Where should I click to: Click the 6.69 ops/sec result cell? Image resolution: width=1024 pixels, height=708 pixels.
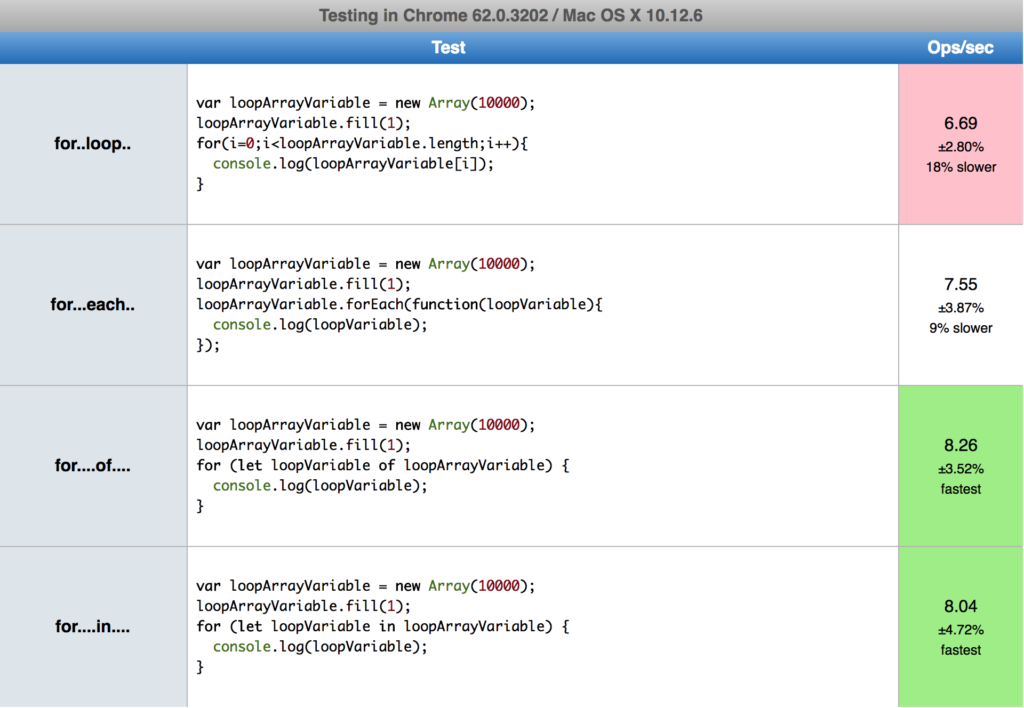coord(960,124)
